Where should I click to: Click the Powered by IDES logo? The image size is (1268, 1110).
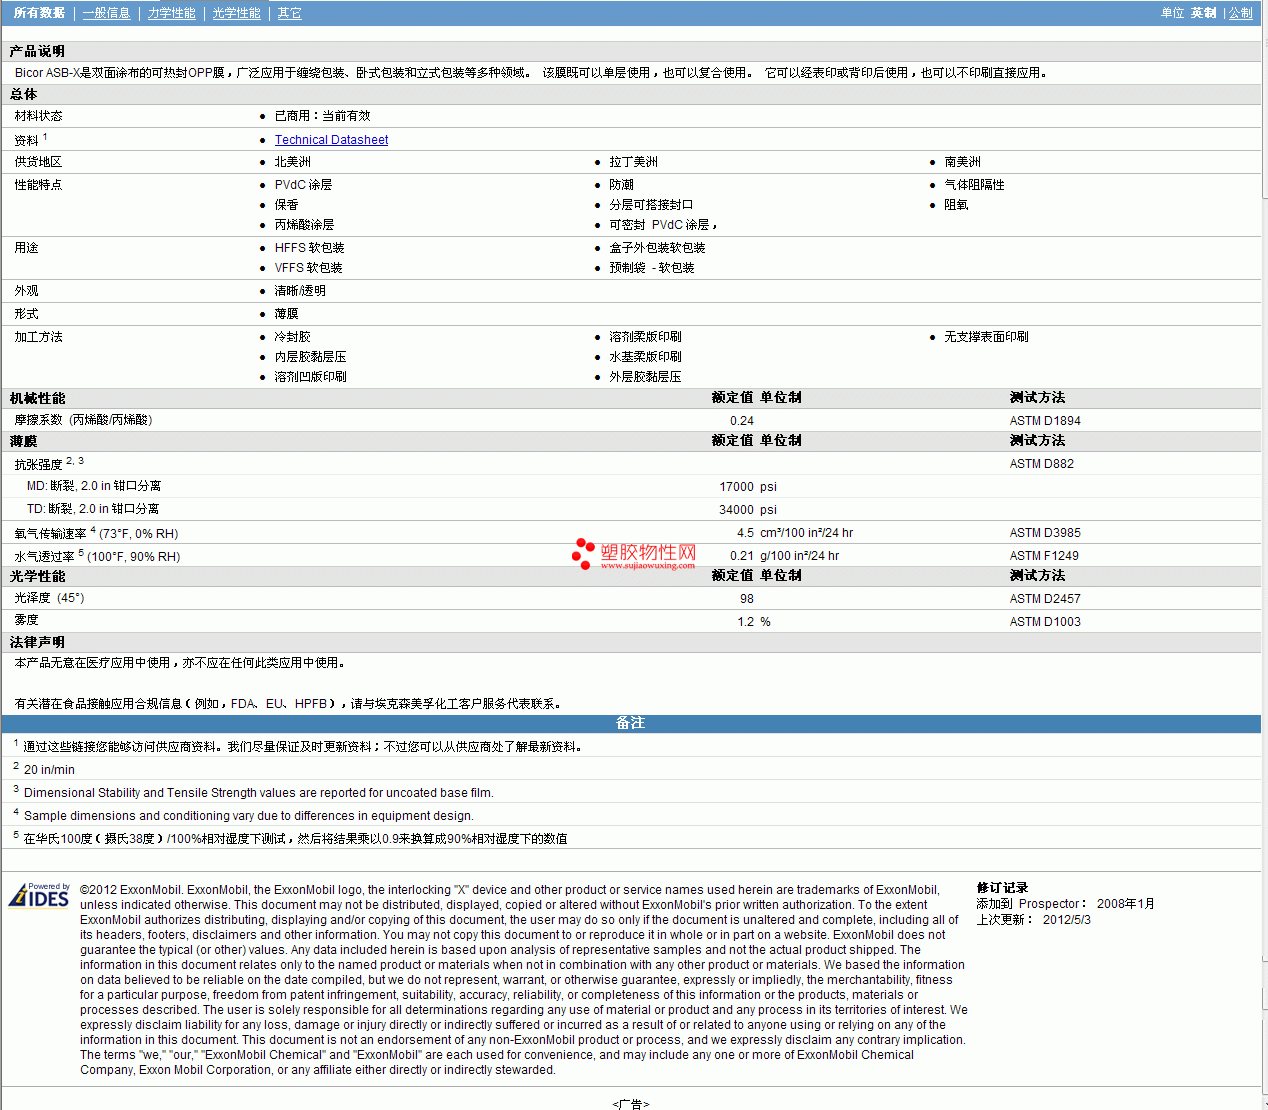[39, 894]
